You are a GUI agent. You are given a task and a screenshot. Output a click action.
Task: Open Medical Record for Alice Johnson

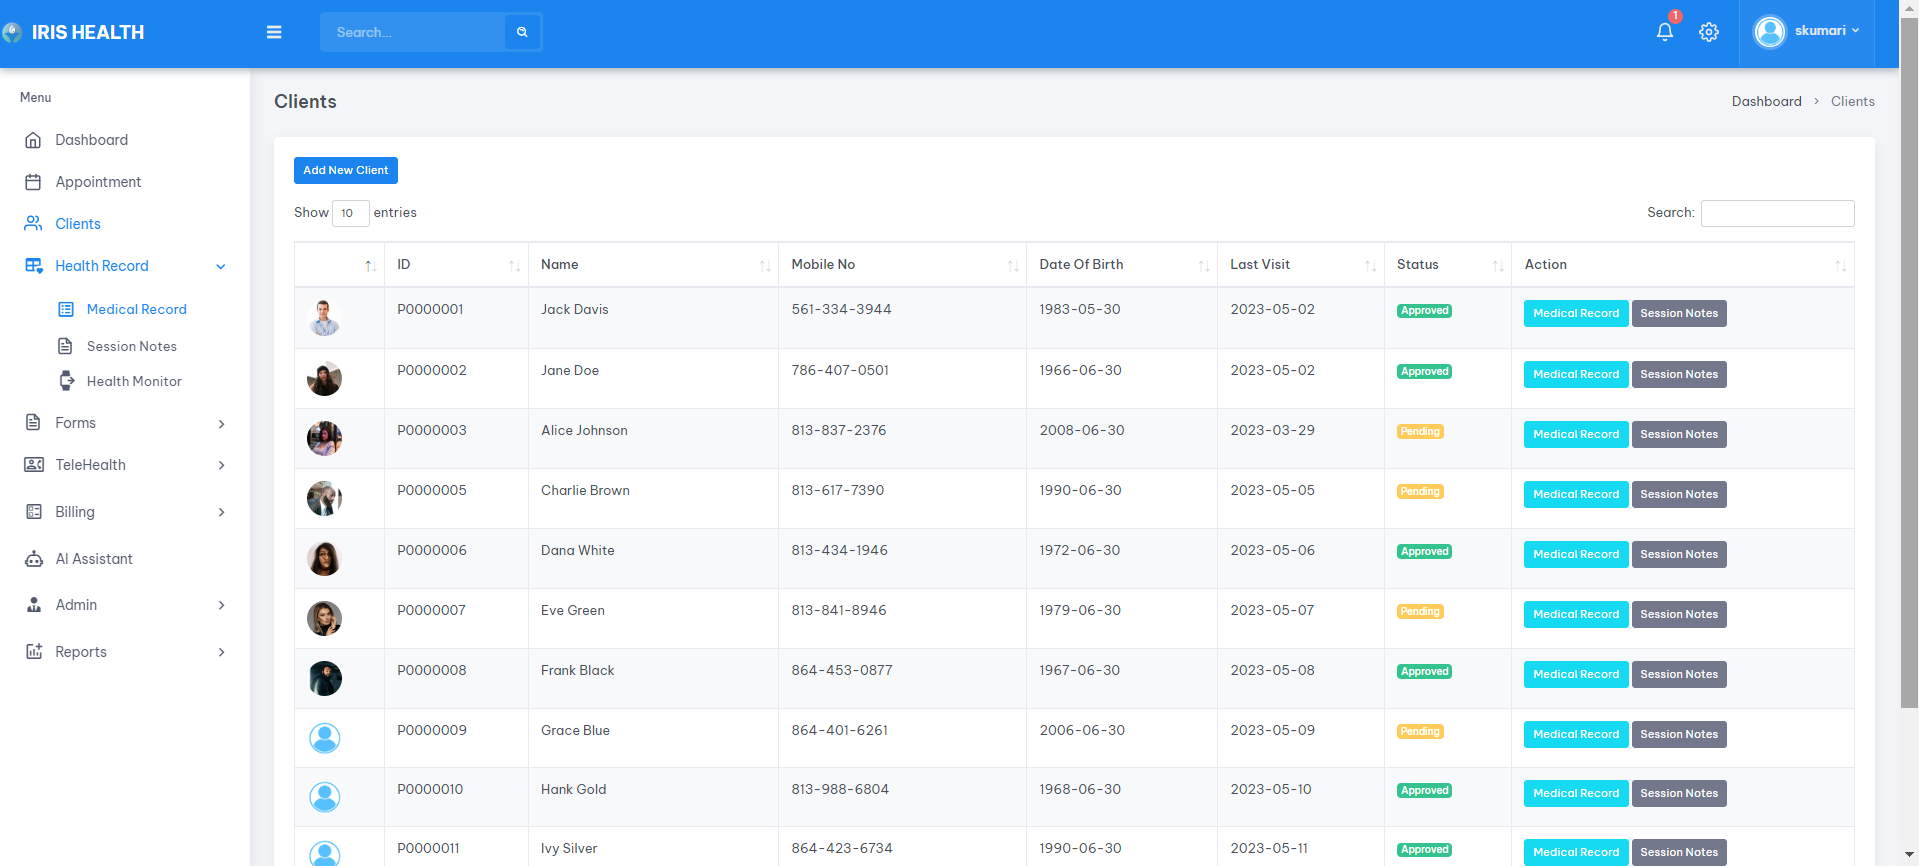pyautogui.click(x=1576, y=435)
